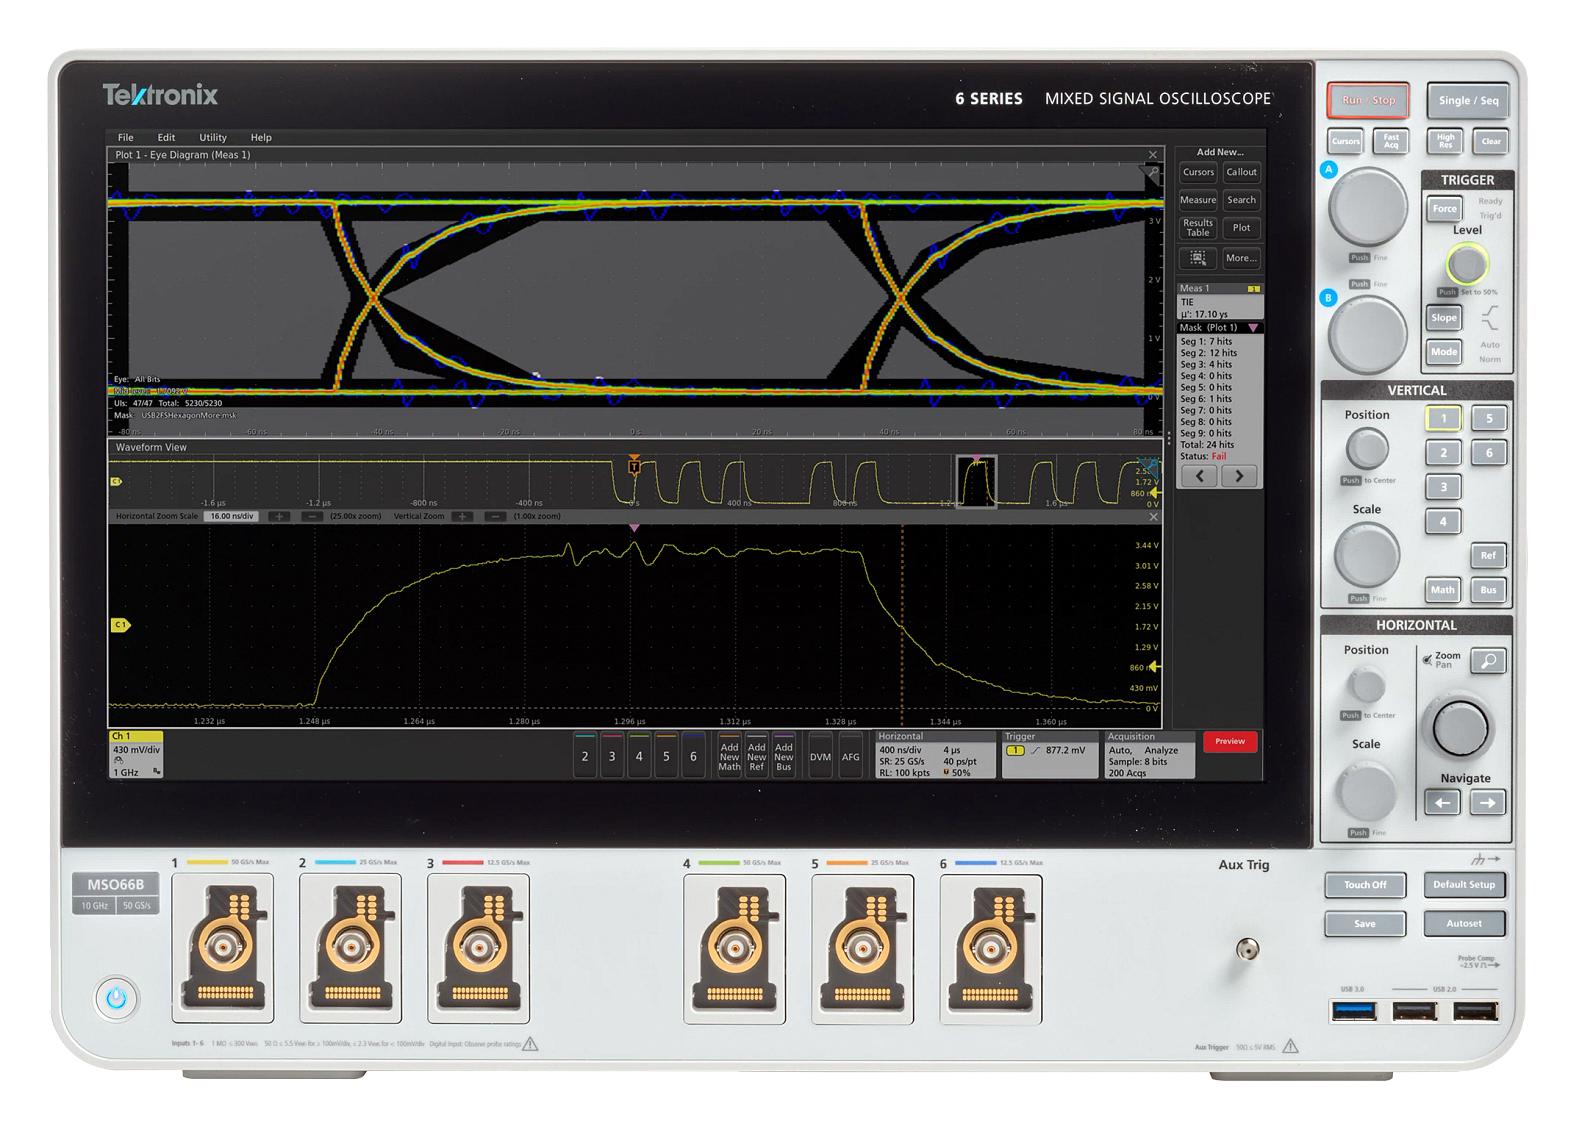Click the vertical Bus button
The width and height of the screenshot is (1576, 1129).
click(x=1489, y=590)
